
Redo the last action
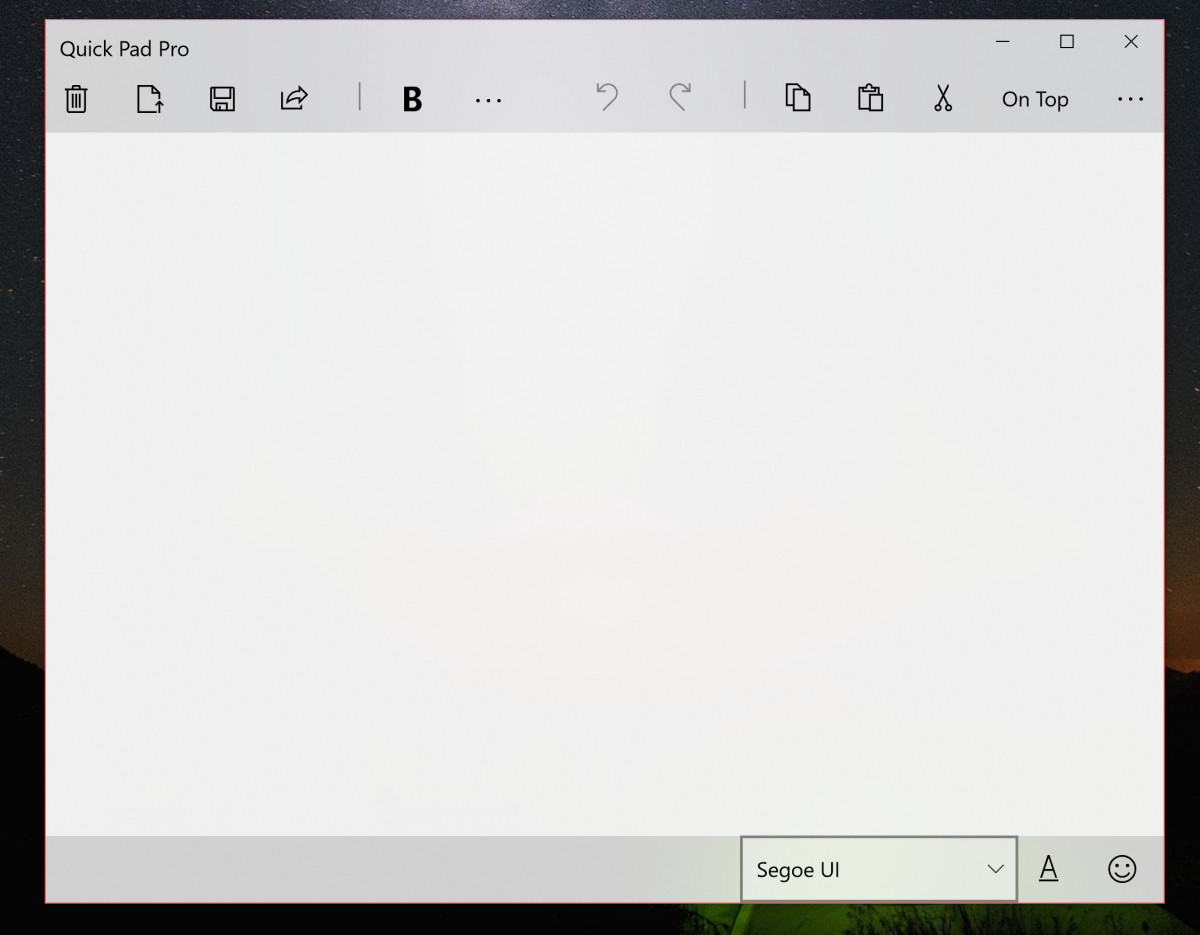click(x=680, y=97)
